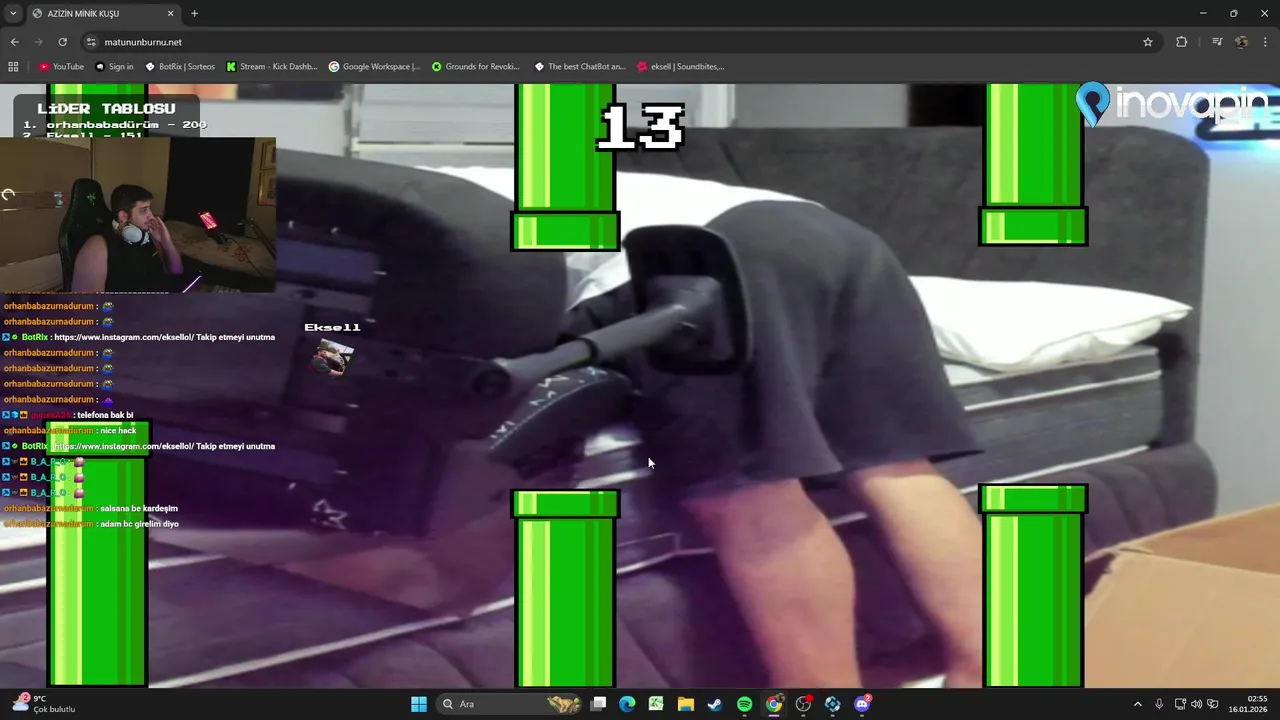
Task: Open the media controls icon in toolbar
Action: pyautogui.click(x=1217, y=42)
